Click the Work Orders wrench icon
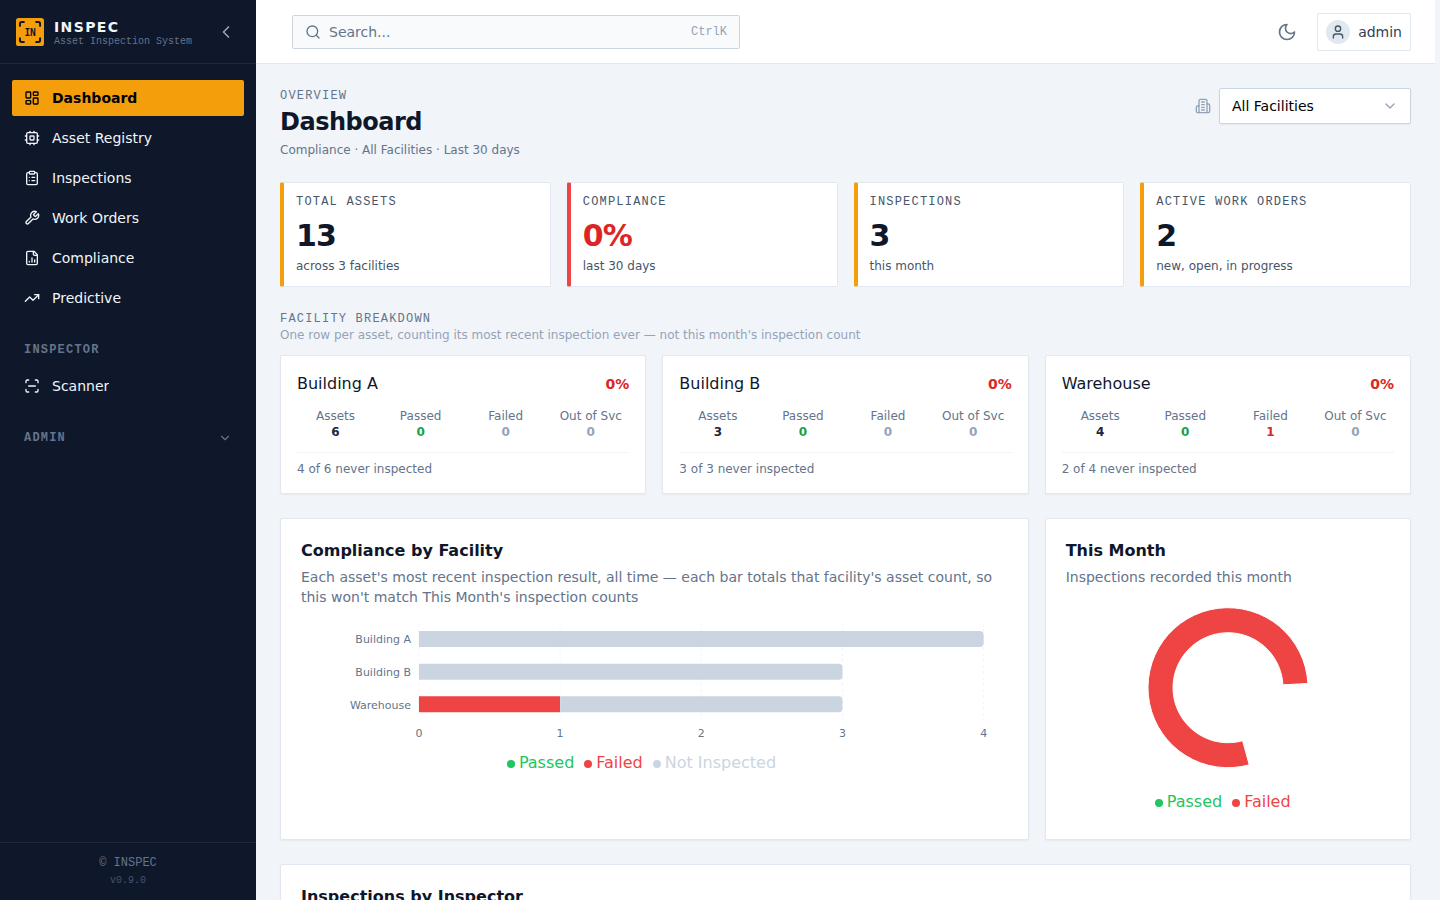This screenshot has width=1440, height=900. [x=32, y=218]
